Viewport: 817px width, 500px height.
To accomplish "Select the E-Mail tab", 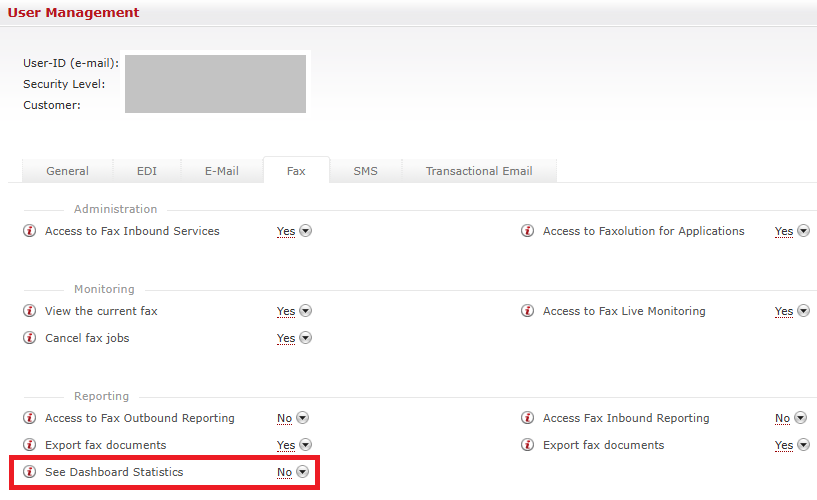I will [x=222, y=171].
